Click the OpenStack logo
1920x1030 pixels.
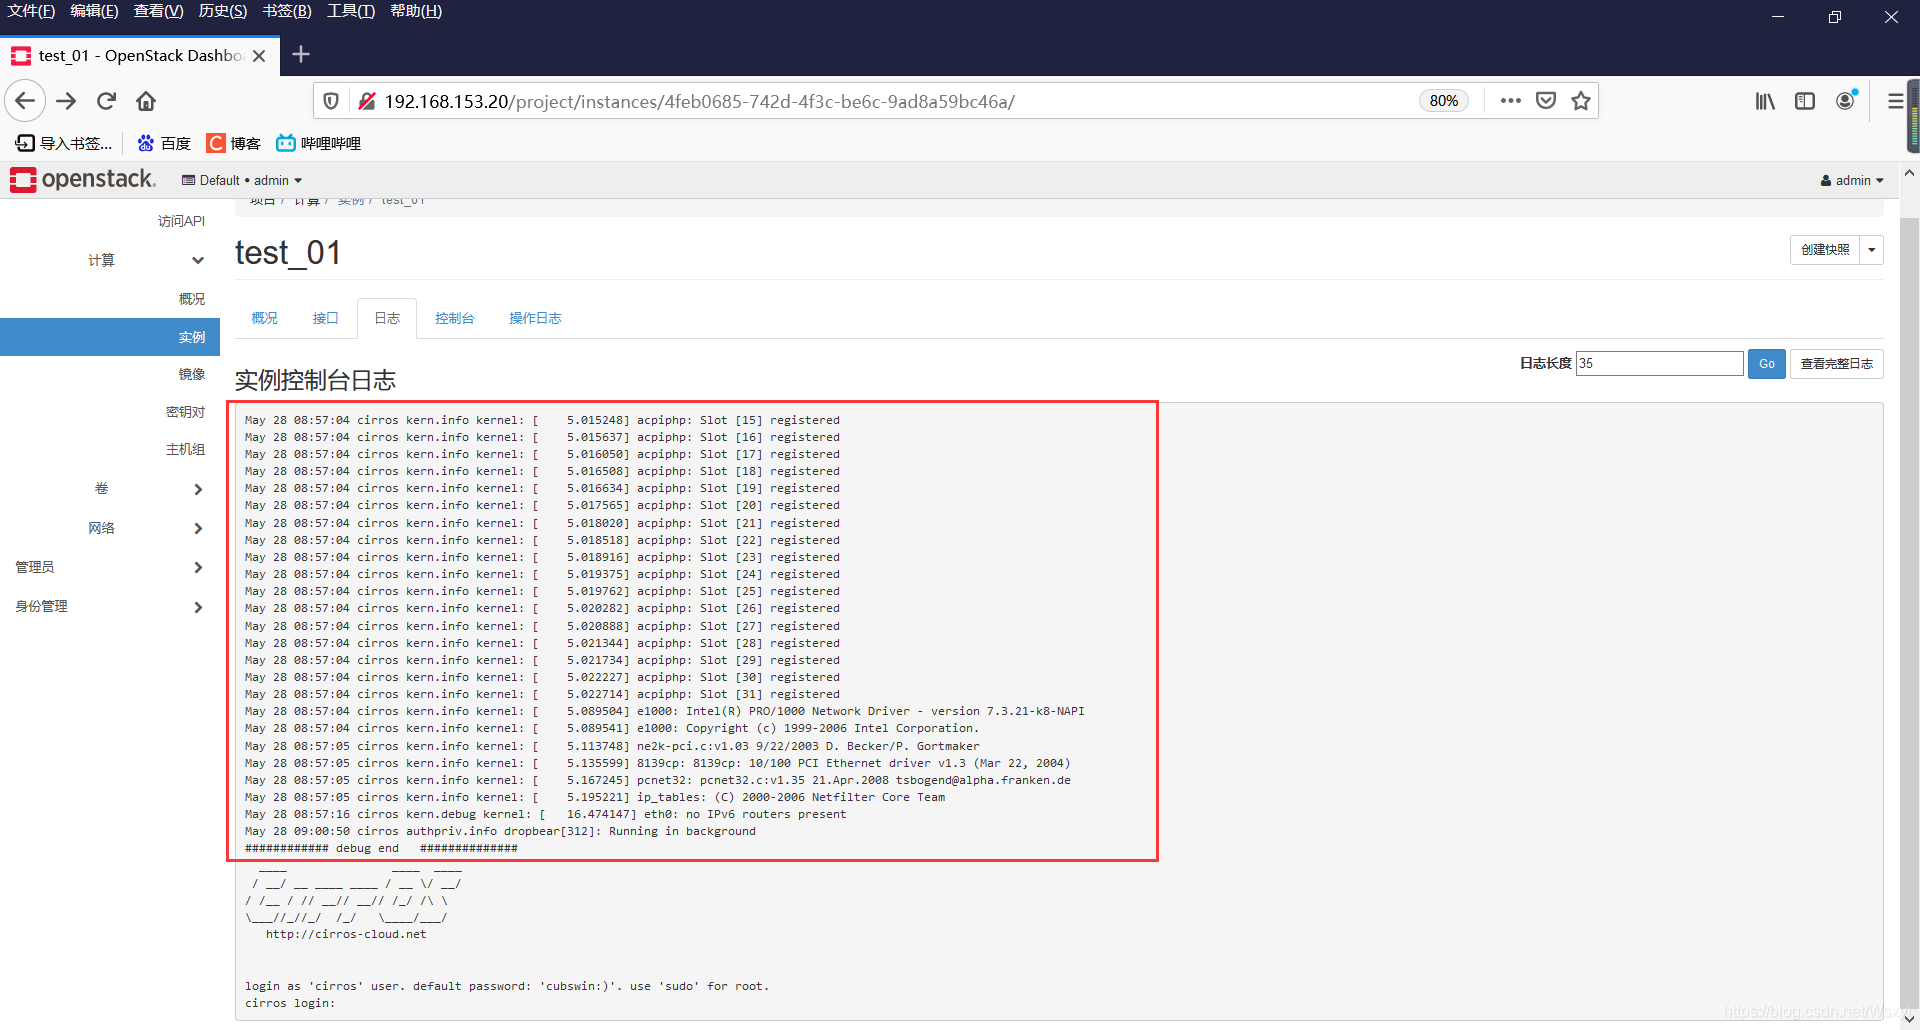(83, 179)
